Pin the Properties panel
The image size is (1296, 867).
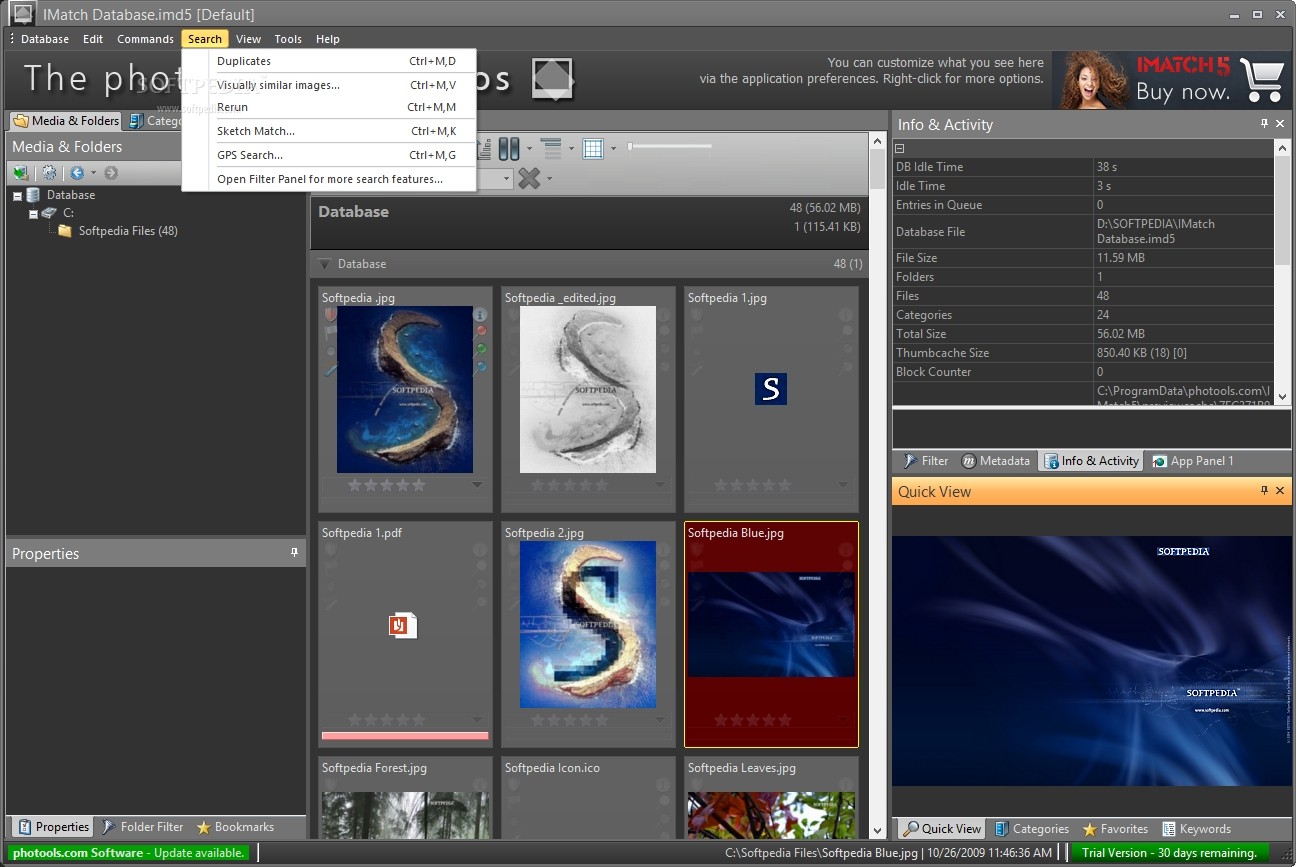294,552
